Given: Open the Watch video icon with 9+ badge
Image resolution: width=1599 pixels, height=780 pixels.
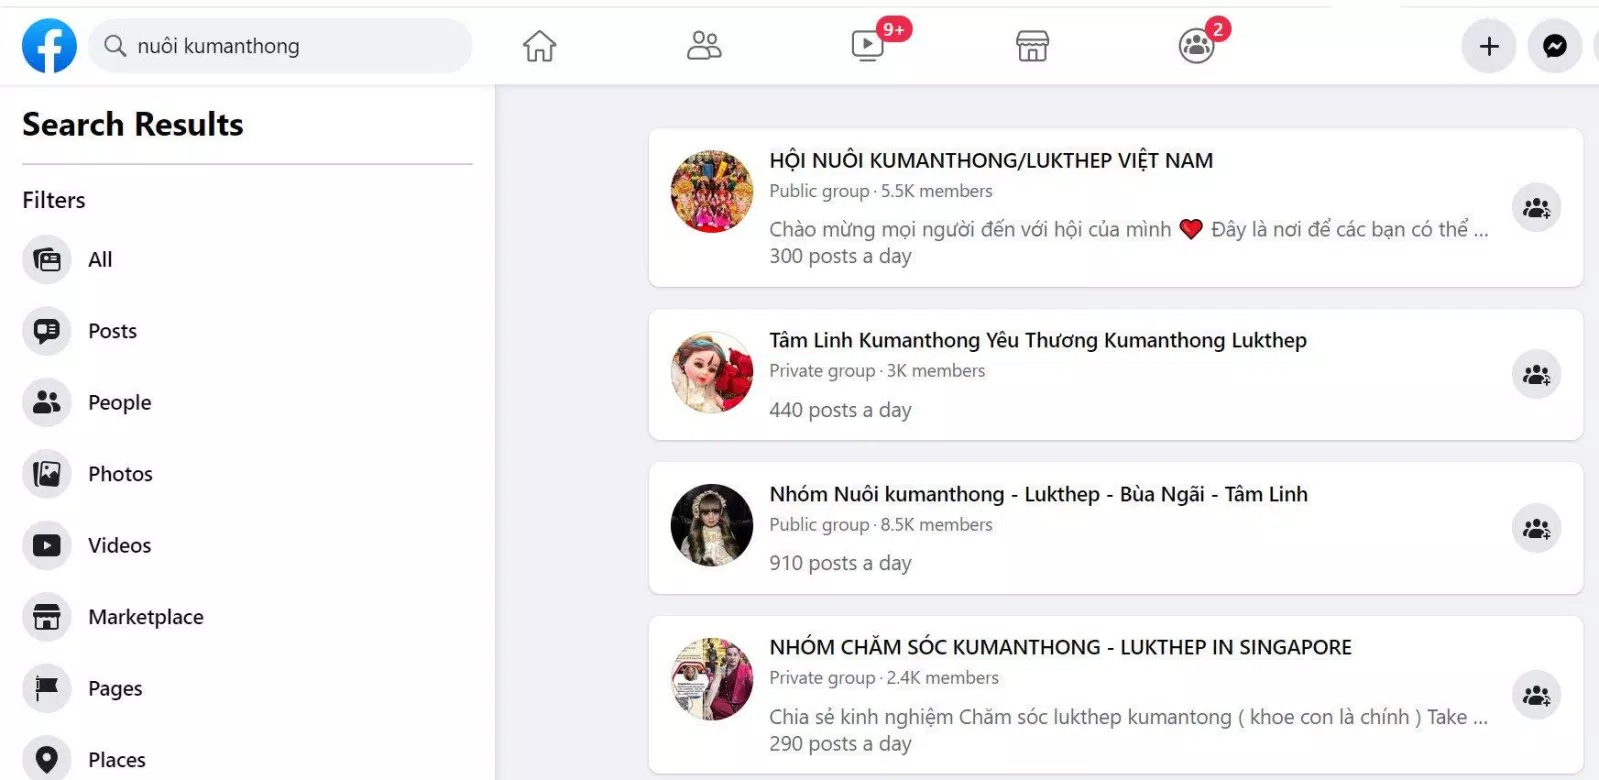Looking at the screenshot, I should click(868, 46).
